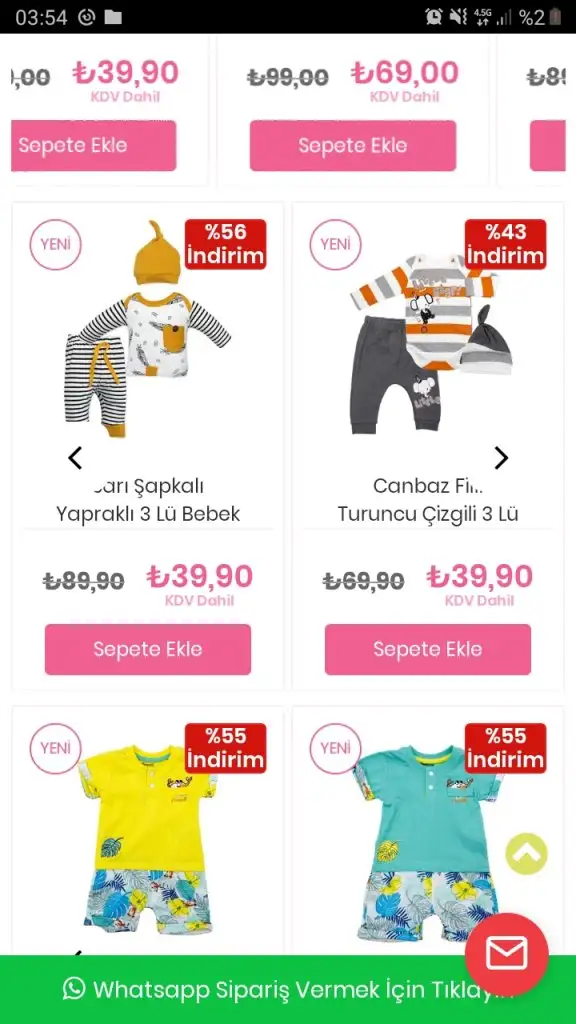Tap the %56 İndirim discount badge
The height and width of the screenshot is (1024, 576).
coord(225,244)
